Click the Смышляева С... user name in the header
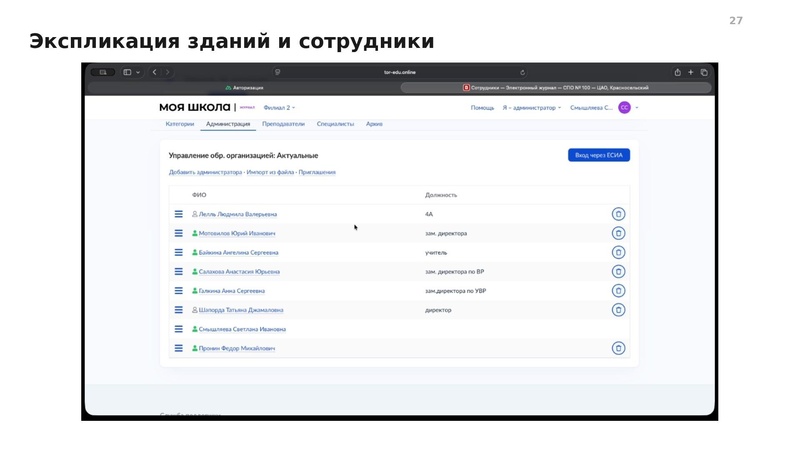800x450 pixels. coord(591,108)
